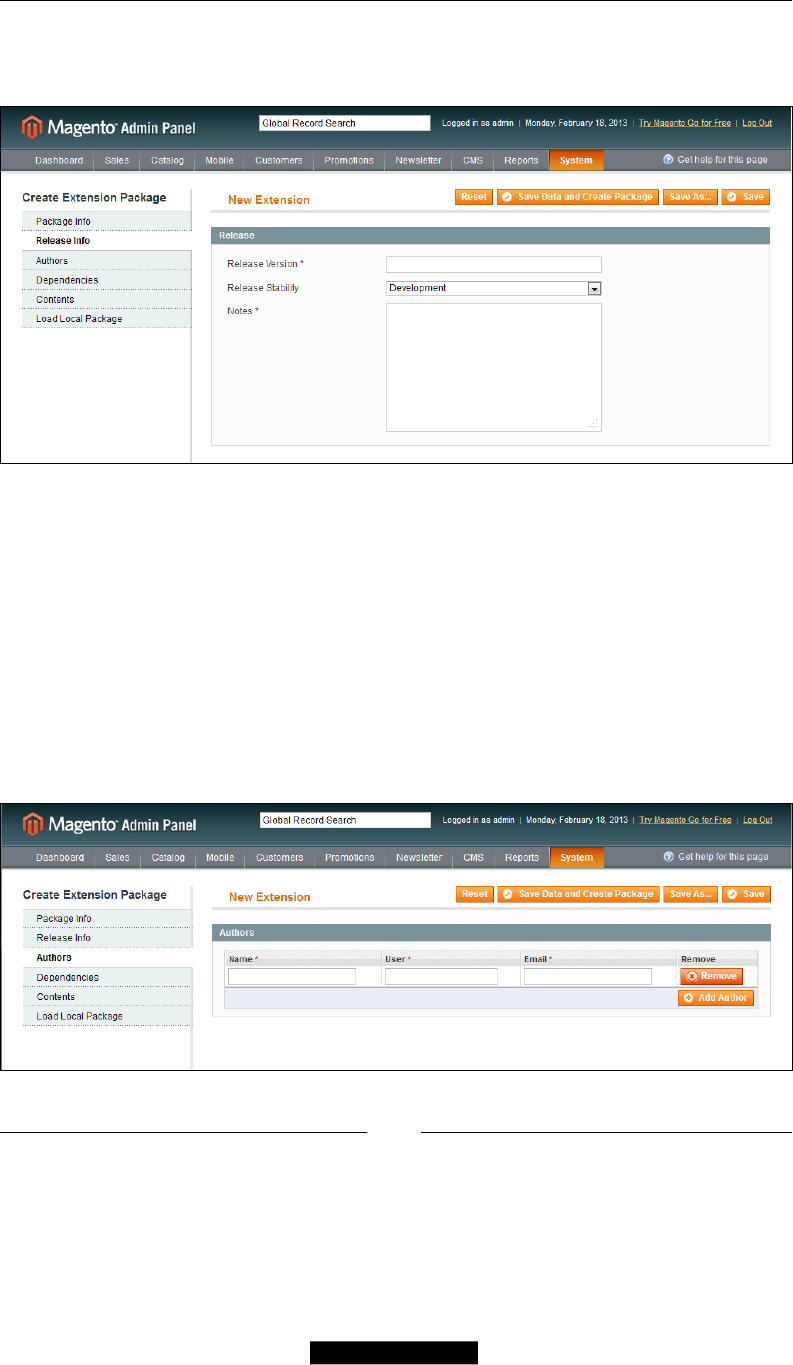The width and height of the screenshot is (793, 1365).
Task: Click Magento logo on the Release page
Action: (x=109, y=127)
